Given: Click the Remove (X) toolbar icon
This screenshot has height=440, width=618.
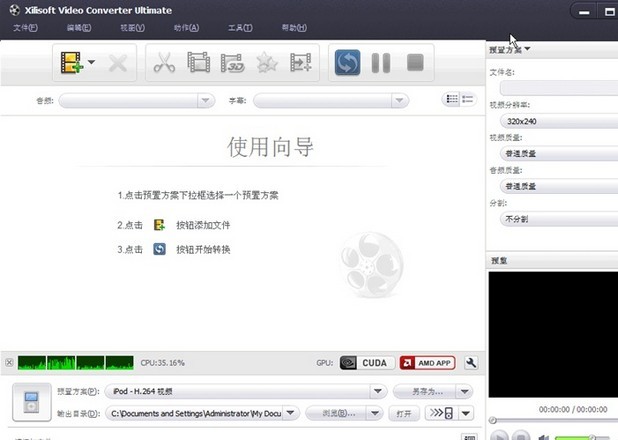Looking at the screenshot, I should pos(117,63).
